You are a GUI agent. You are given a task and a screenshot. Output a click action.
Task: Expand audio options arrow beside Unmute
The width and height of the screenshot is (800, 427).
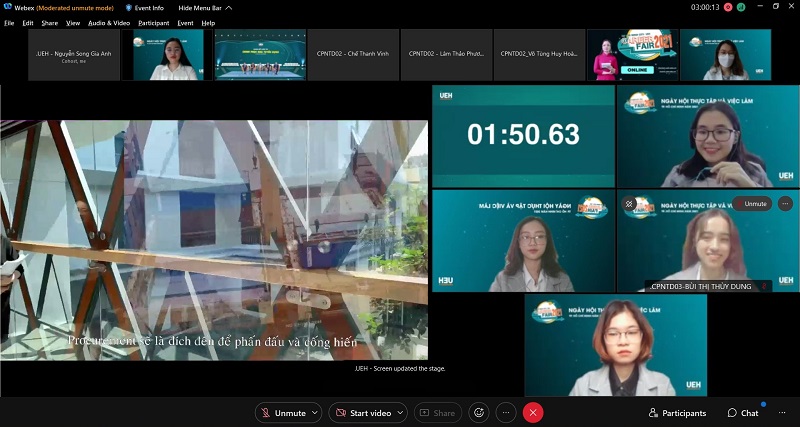[315, 413]
